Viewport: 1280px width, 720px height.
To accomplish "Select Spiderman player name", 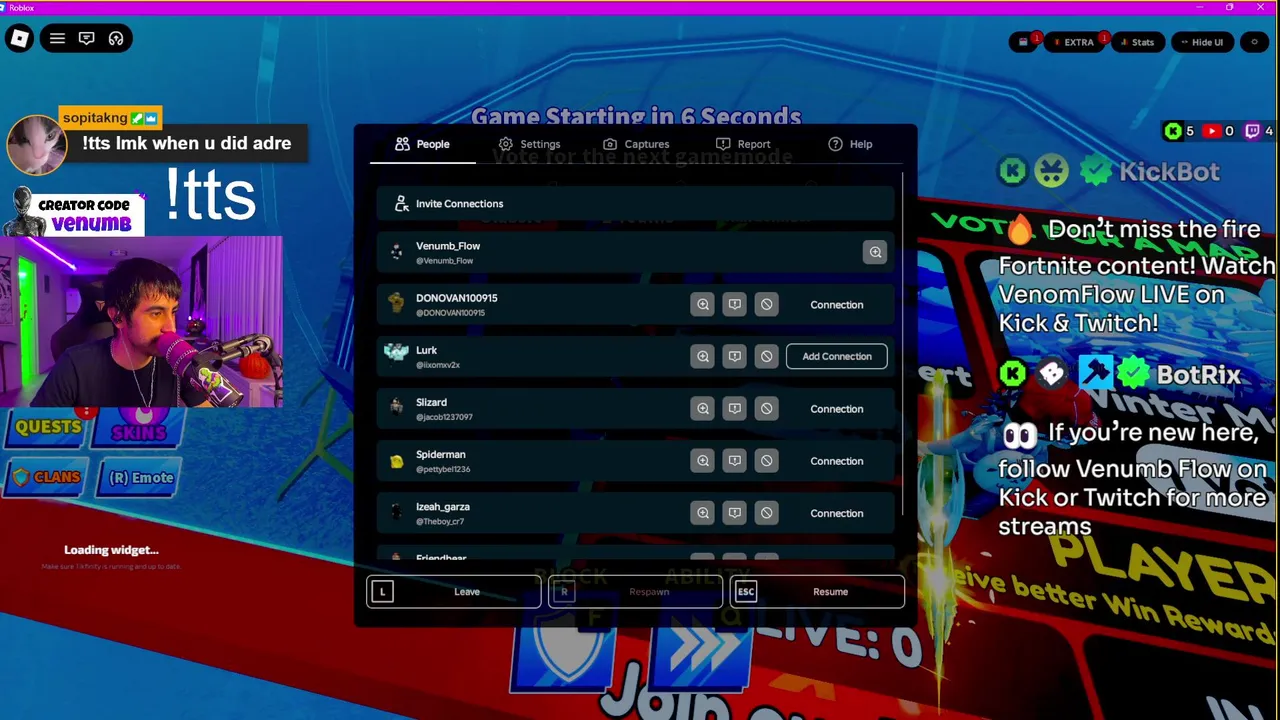I will coord(440,454).
